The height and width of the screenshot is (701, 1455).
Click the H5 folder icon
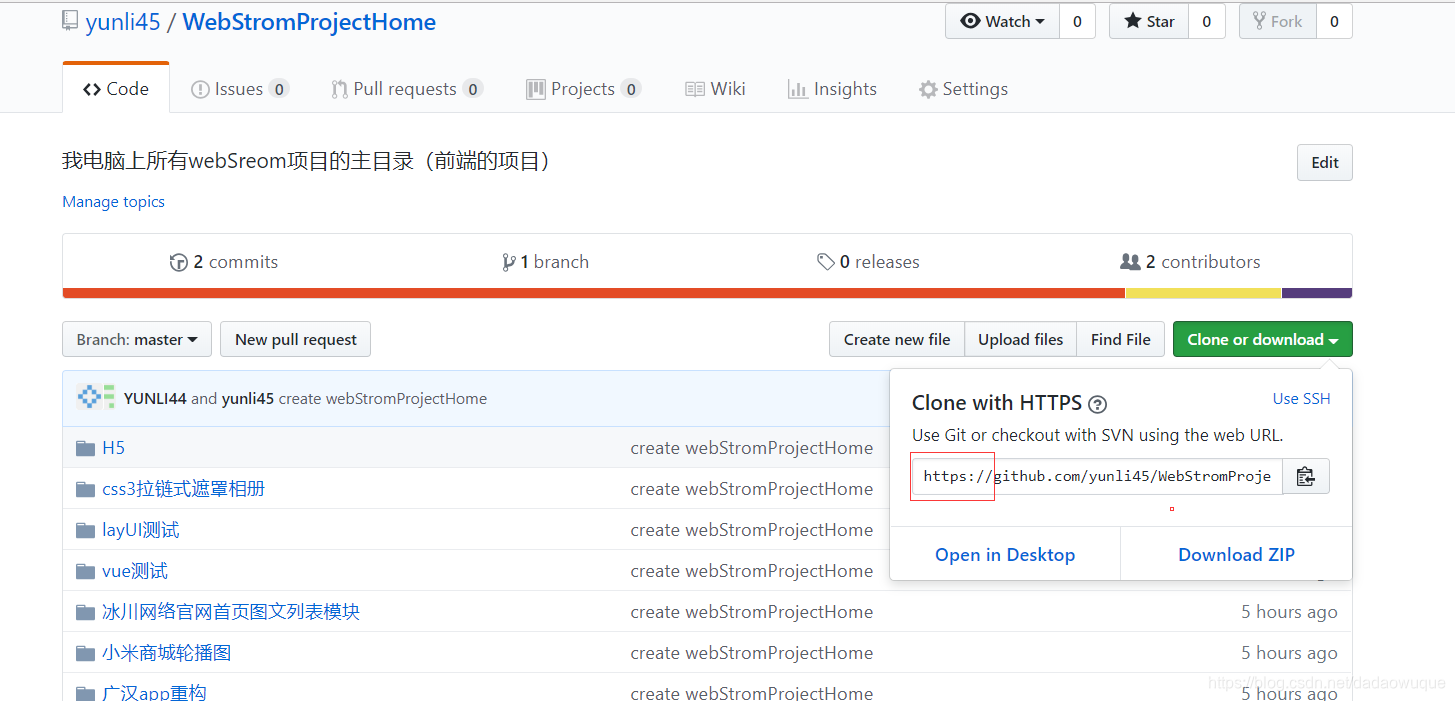(85, 448)
